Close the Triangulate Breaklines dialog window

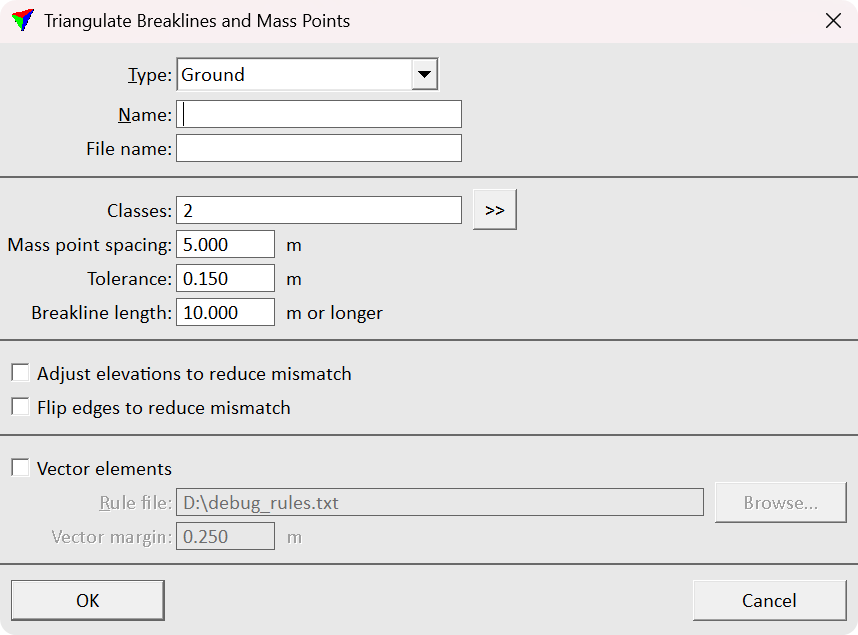click(x=832, y=21)
